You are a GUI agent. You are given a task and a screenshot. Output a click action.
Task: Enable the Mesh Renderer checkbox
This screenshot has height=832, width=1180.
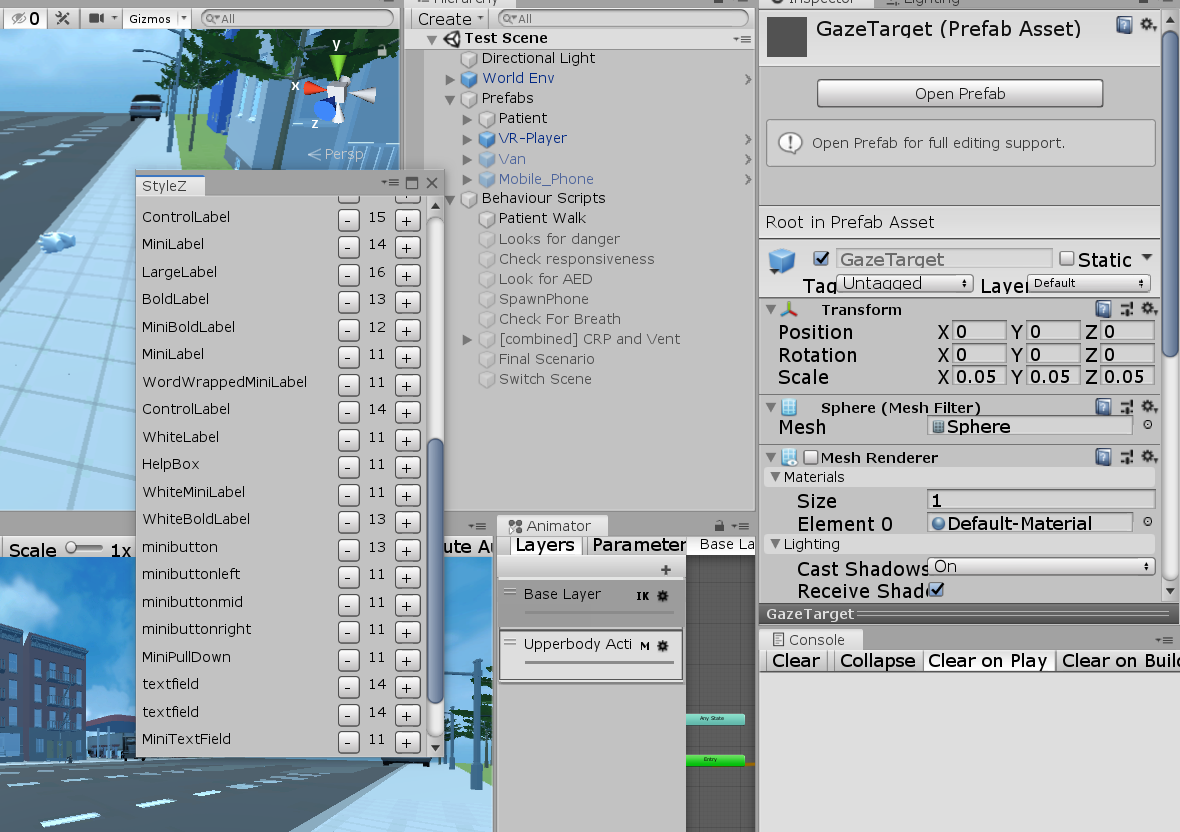(810, 457)
